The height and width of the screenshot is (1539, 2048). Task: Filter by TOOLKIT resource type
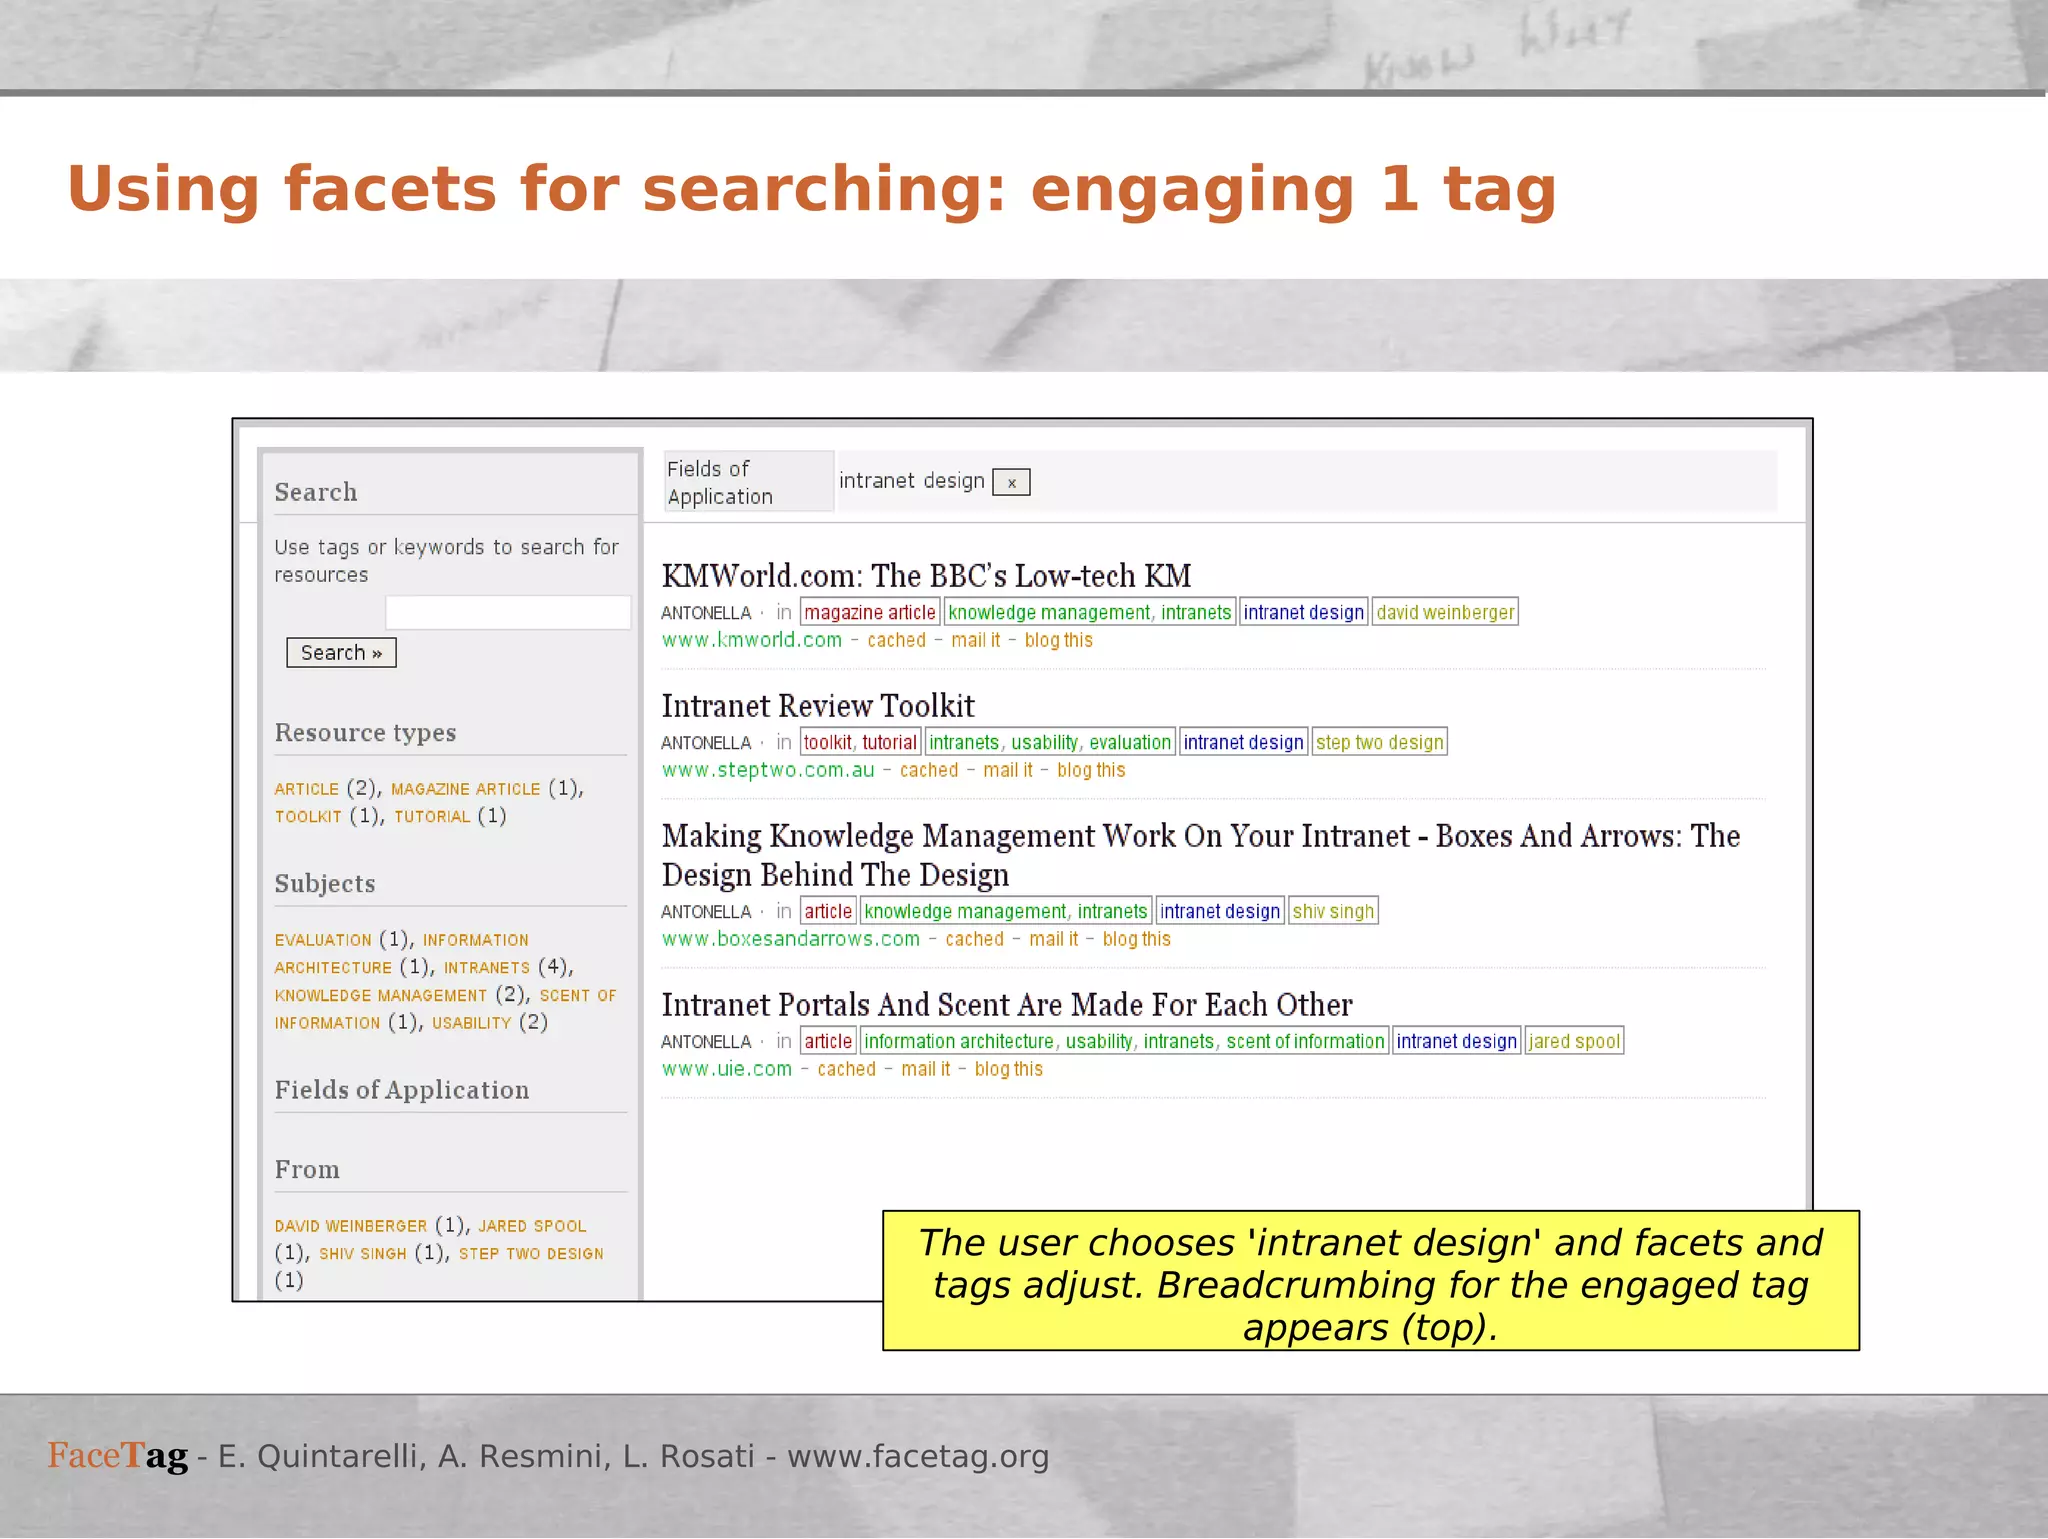308,817
